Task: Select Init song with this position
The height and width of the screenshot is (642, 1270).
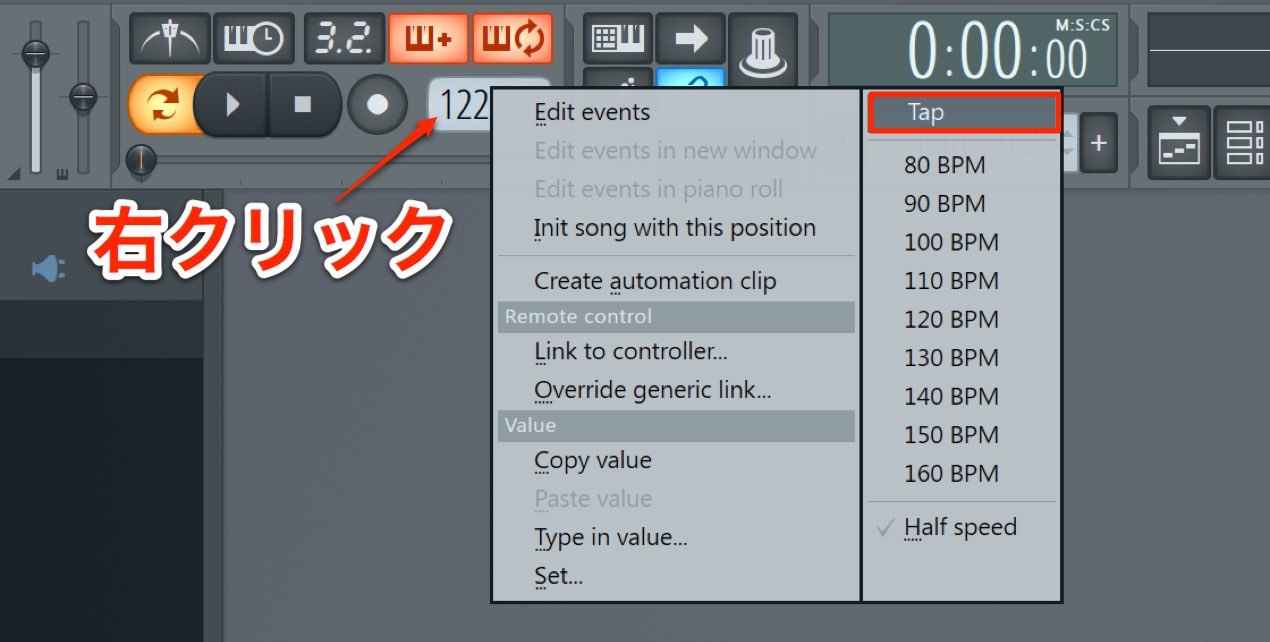Action: (676, 228)
